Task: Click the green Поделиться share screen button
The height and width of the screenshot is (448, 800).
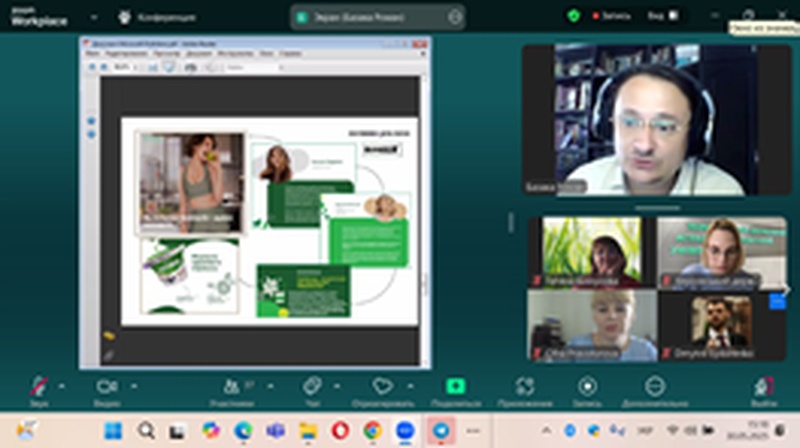Action: click(x=456, y=386)
